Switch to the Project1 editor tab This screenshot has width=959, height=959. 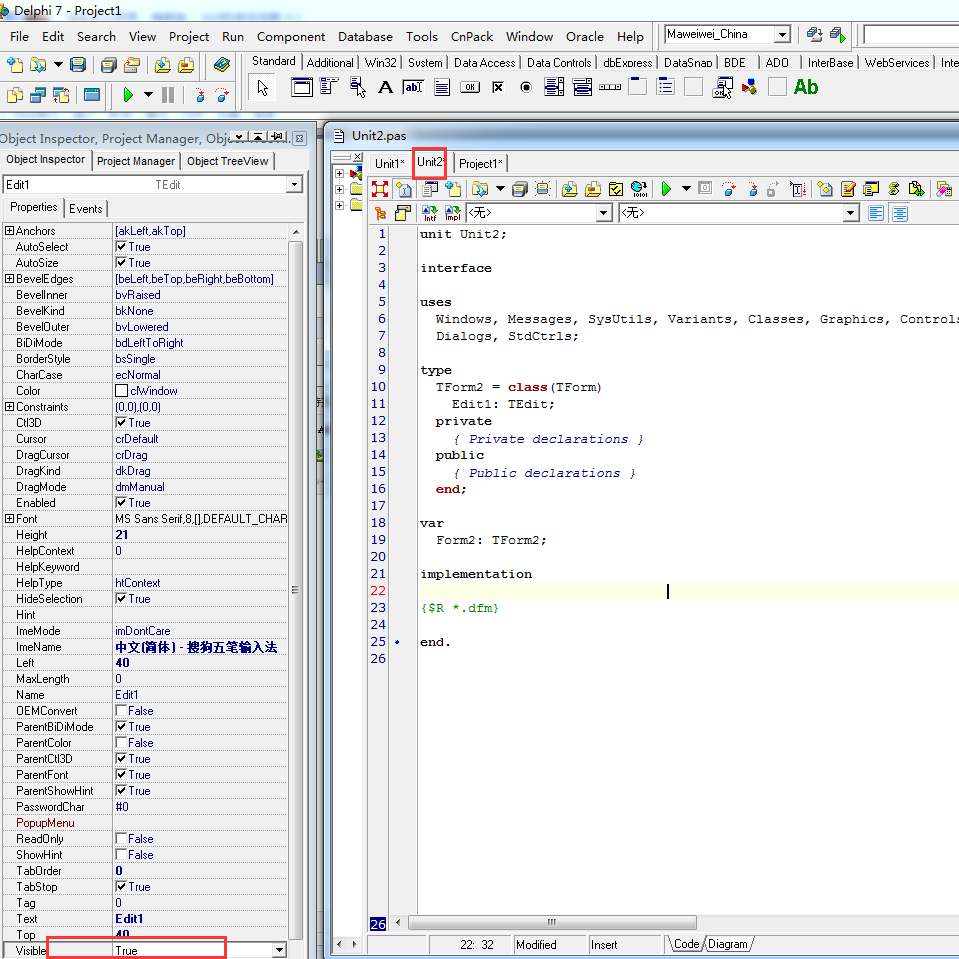coord(481,163)
